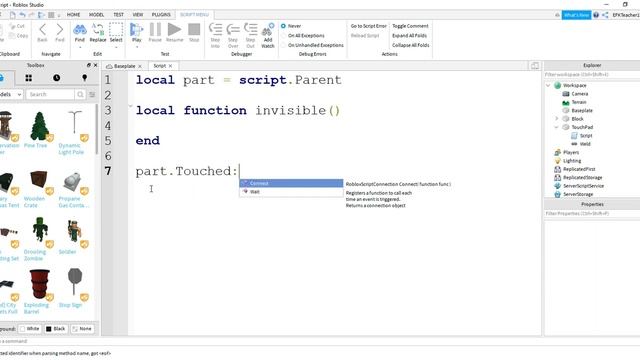
Task: Collapse the TouchPad tree node
Action: 556,127
